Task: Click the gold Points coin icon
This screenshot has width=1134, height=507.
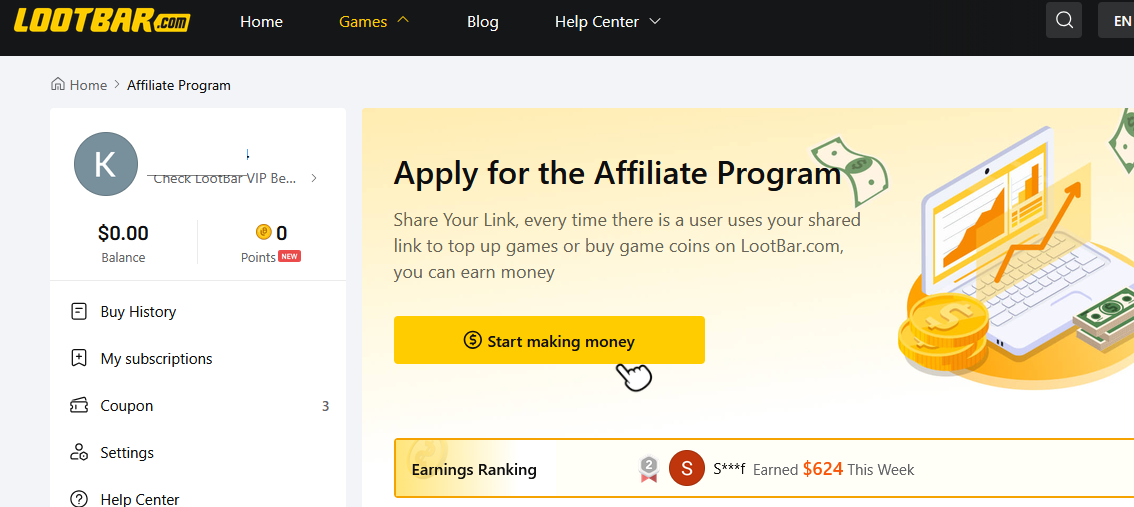Action: (x=263, y=232)
